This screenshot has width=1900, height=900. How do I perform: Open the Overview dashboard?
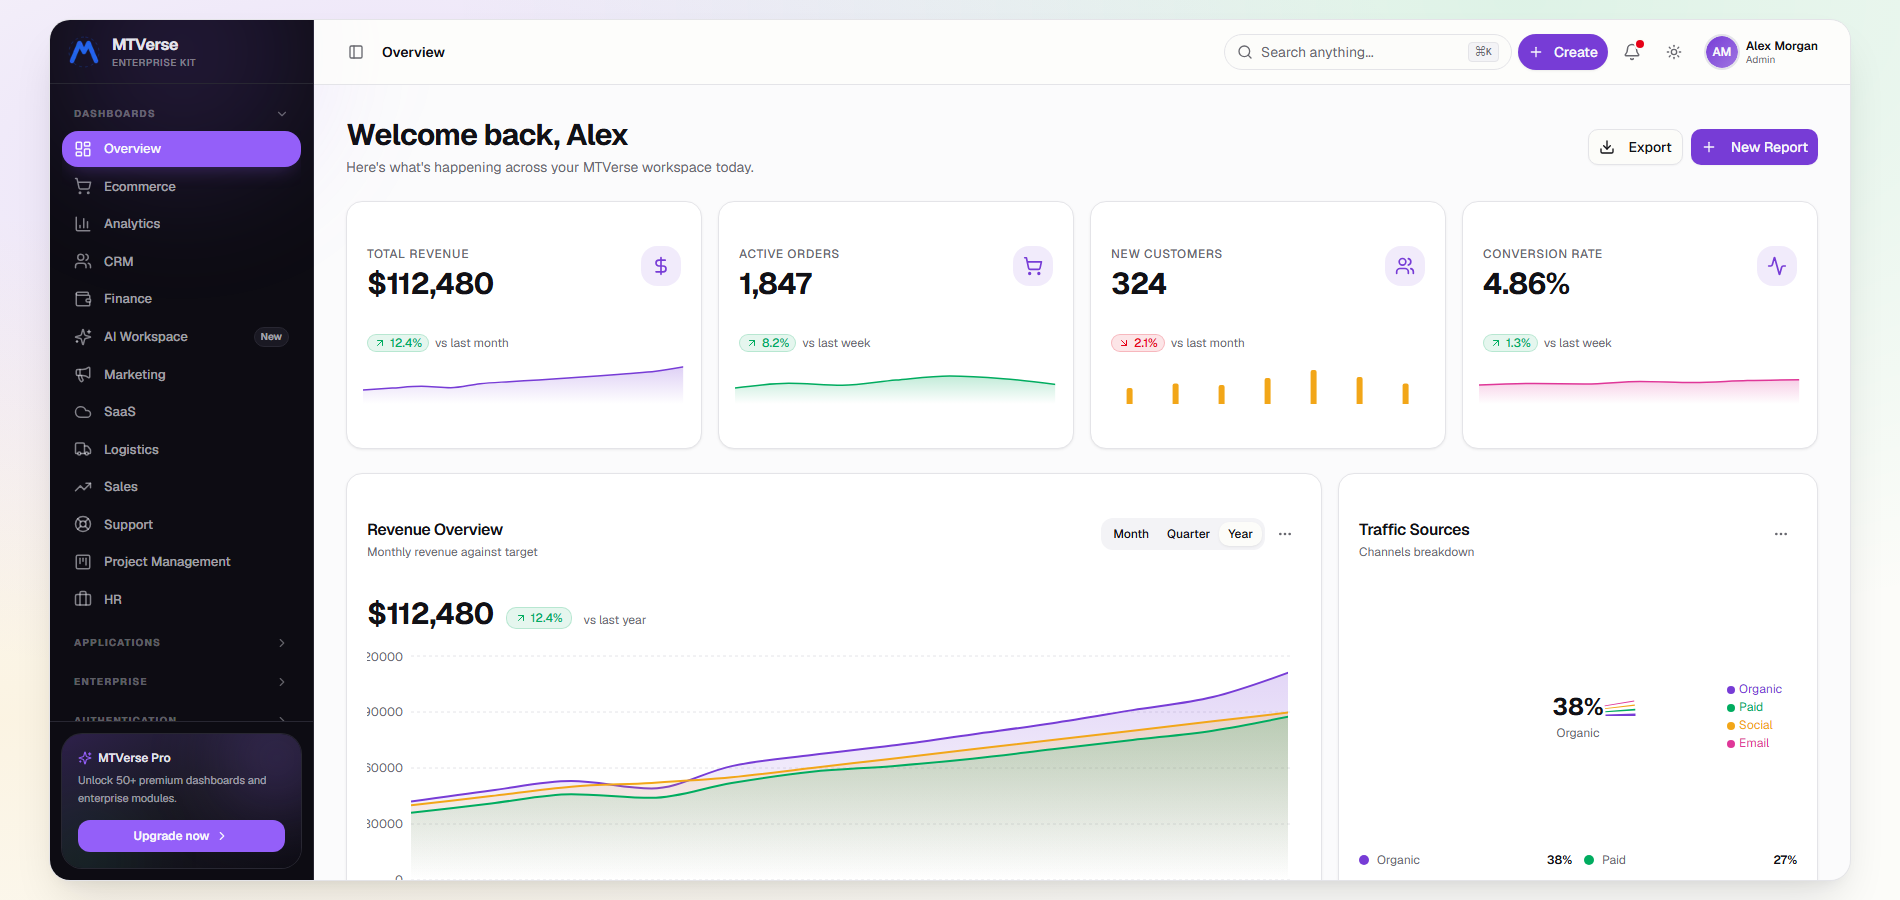(x=181, y=149)
